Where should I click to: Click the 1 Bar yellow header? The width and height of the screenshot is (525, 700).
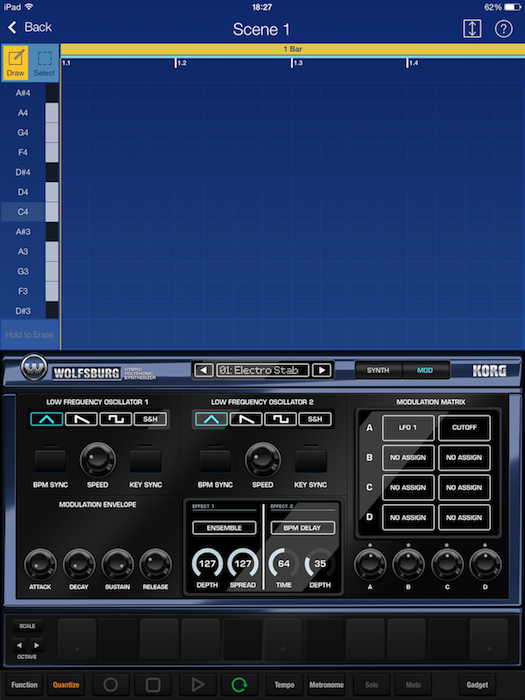coord(293,49)
